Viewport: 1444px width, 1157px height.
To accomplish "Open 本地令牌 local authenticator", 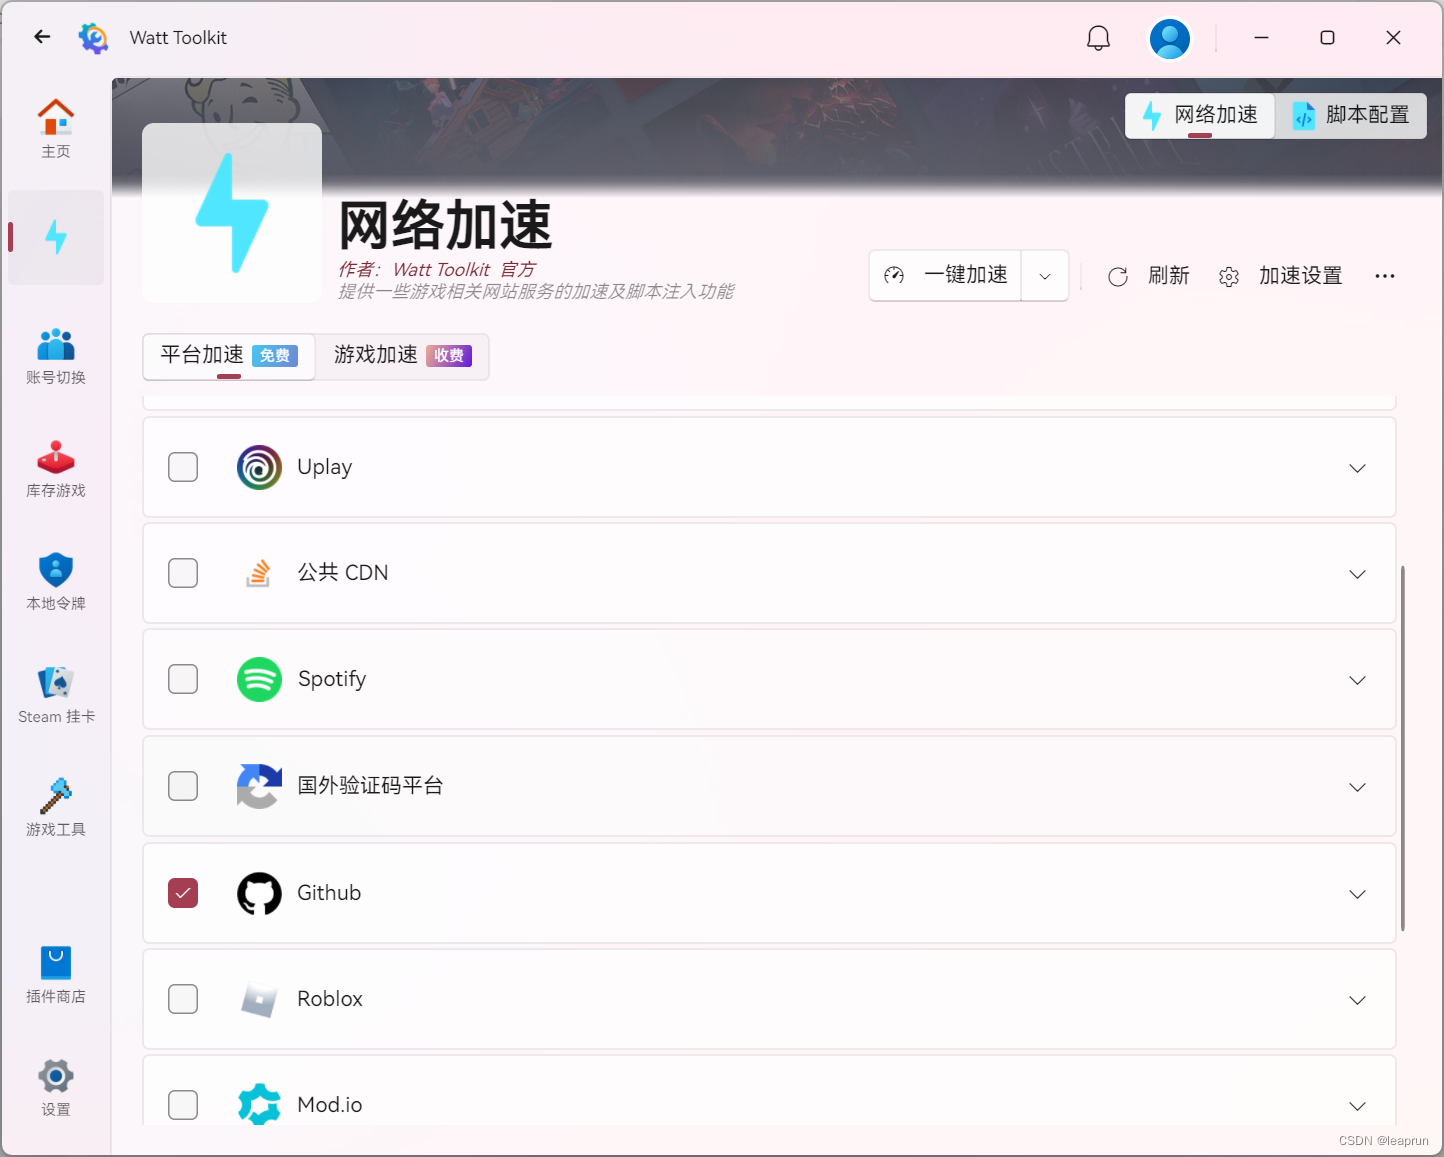I will point(56,582).
